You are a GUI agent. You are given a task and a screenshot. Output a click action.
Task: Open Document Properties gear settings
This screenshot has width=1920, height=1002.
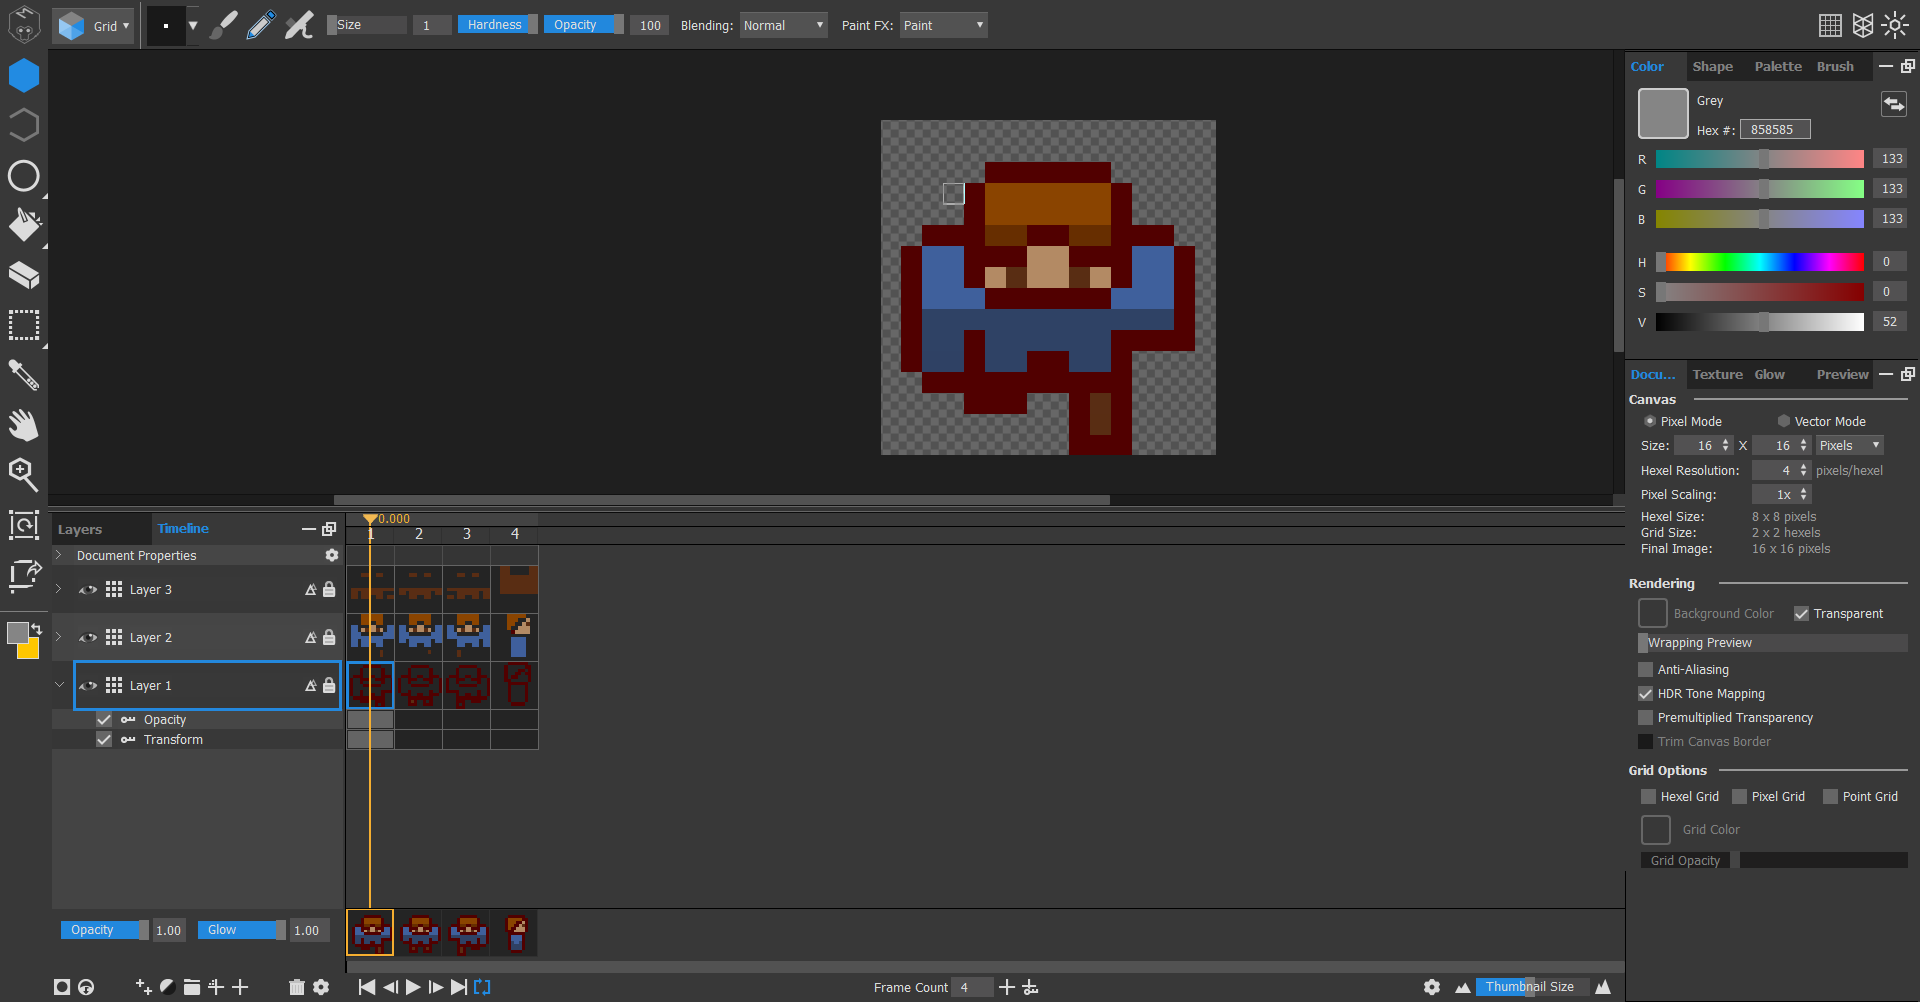pos(332,555)
